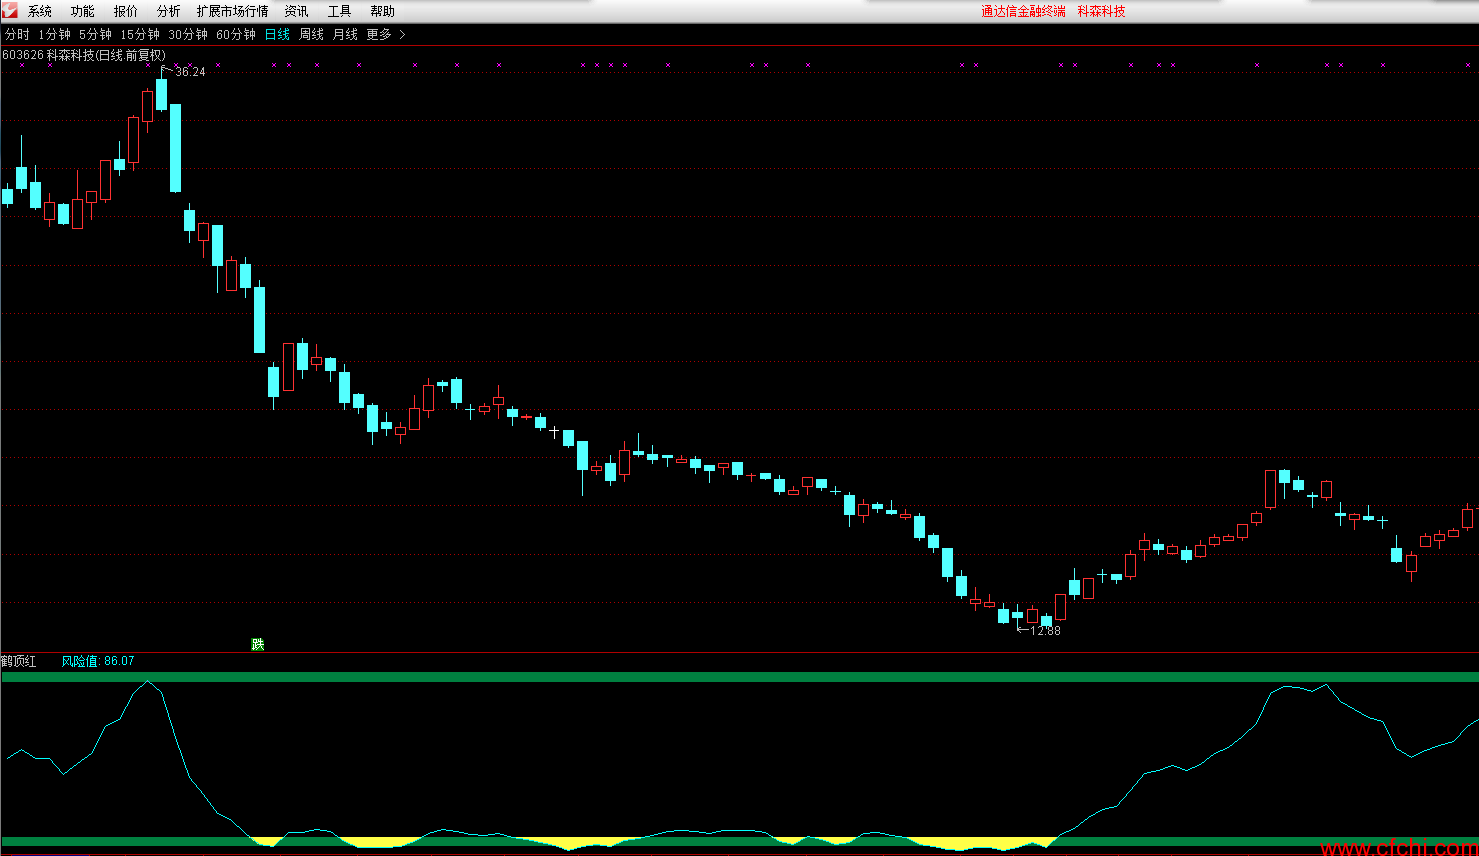This screenshot has height=856, width=1479.
Task: Switch to the 分时 chart period
Action: (x=17, y=34)
